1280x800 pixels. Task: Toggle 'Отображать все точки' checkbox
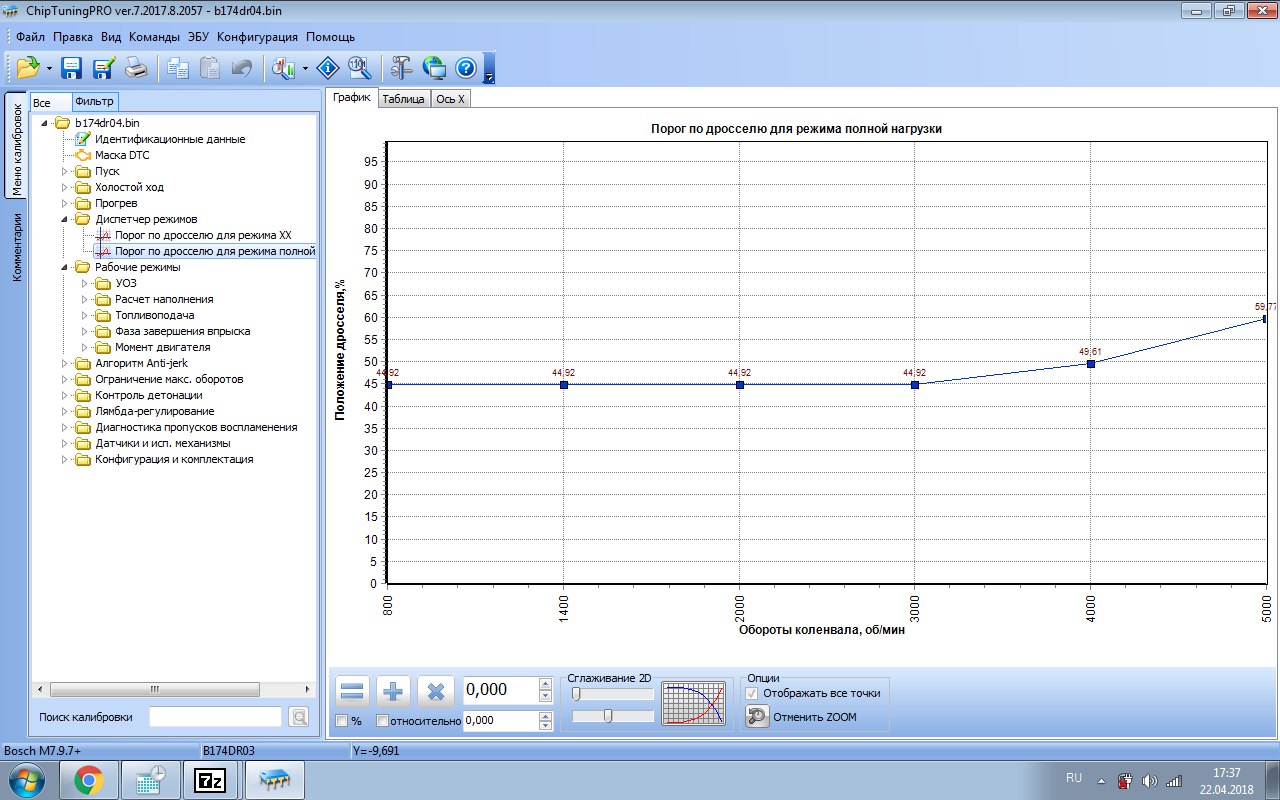point(752,693)
